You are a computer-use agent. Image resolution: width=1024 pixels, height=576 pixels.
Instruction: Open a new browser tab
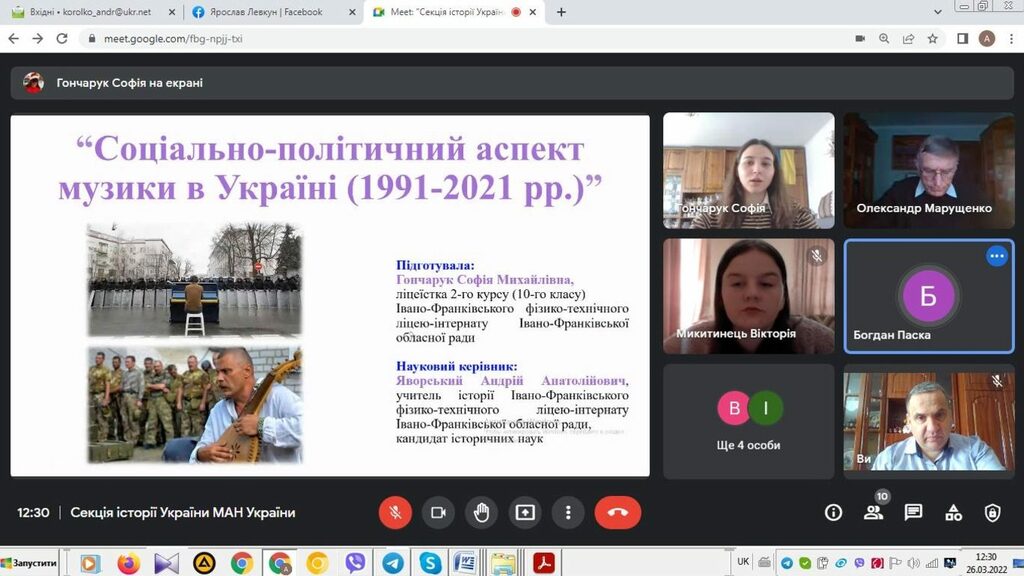point(561,12)
